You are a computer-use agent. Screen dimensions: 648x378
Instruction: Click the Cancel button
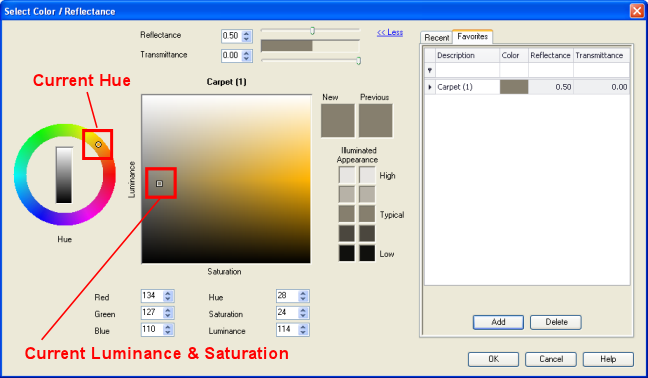(x=551, y=359)
